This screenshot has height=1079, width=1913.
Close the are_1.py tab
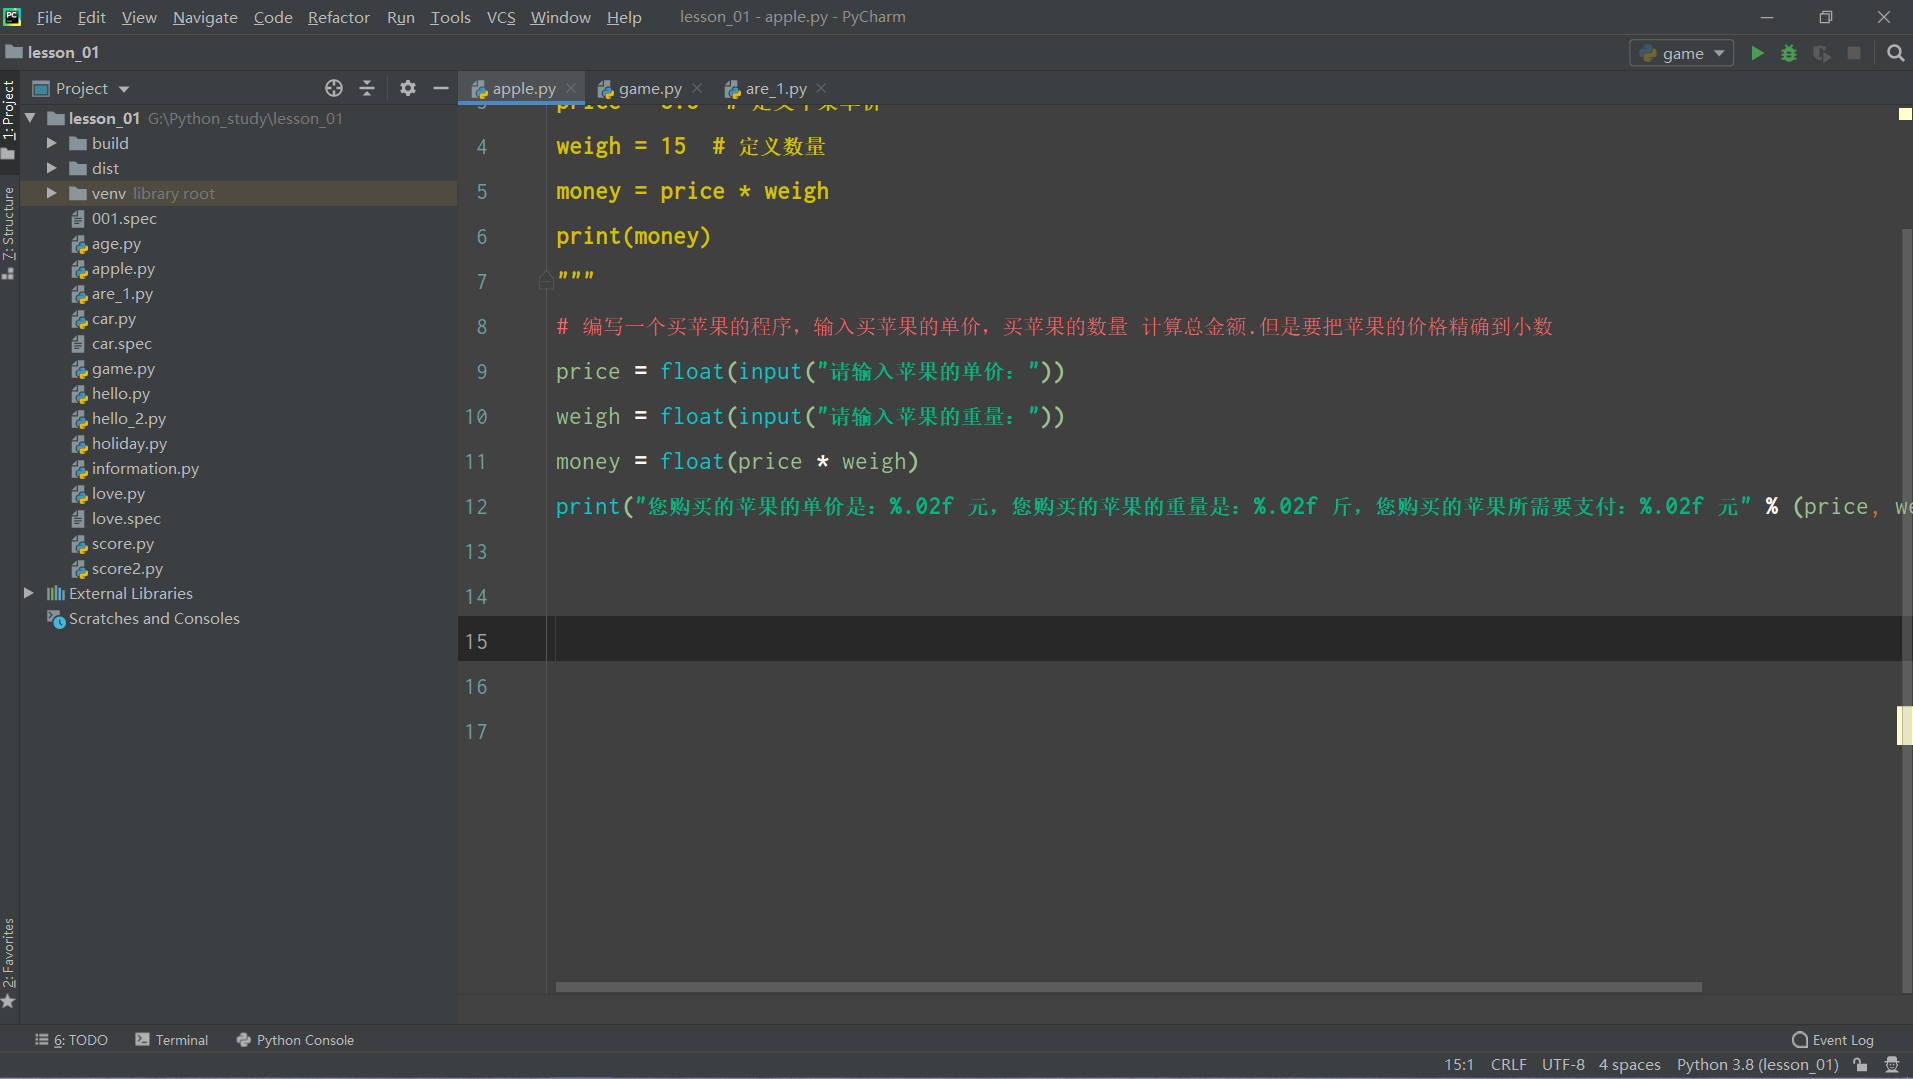[821, 88]
